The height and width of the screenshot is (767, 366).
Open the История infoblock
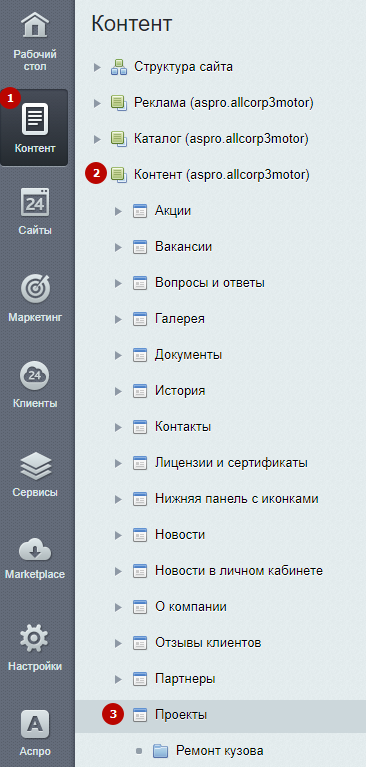coord(180,391)
